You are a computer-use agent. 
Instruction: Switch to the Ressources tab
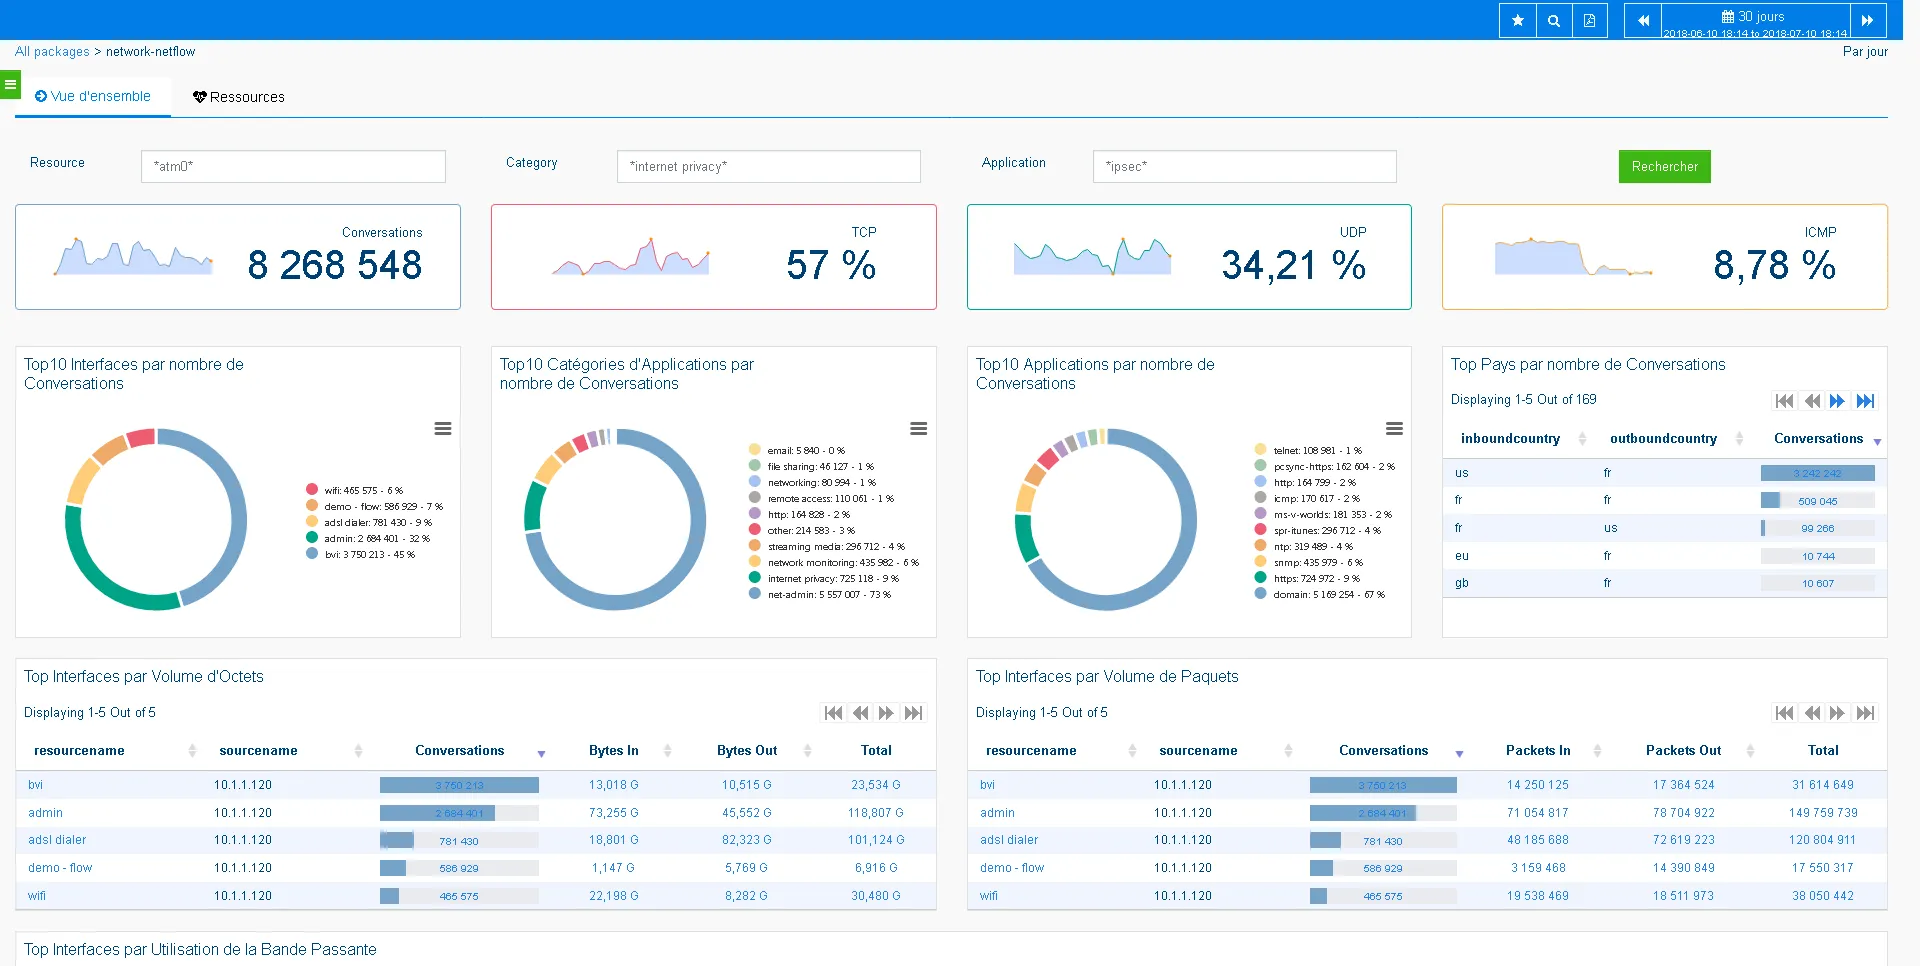(x=238, y=97)
